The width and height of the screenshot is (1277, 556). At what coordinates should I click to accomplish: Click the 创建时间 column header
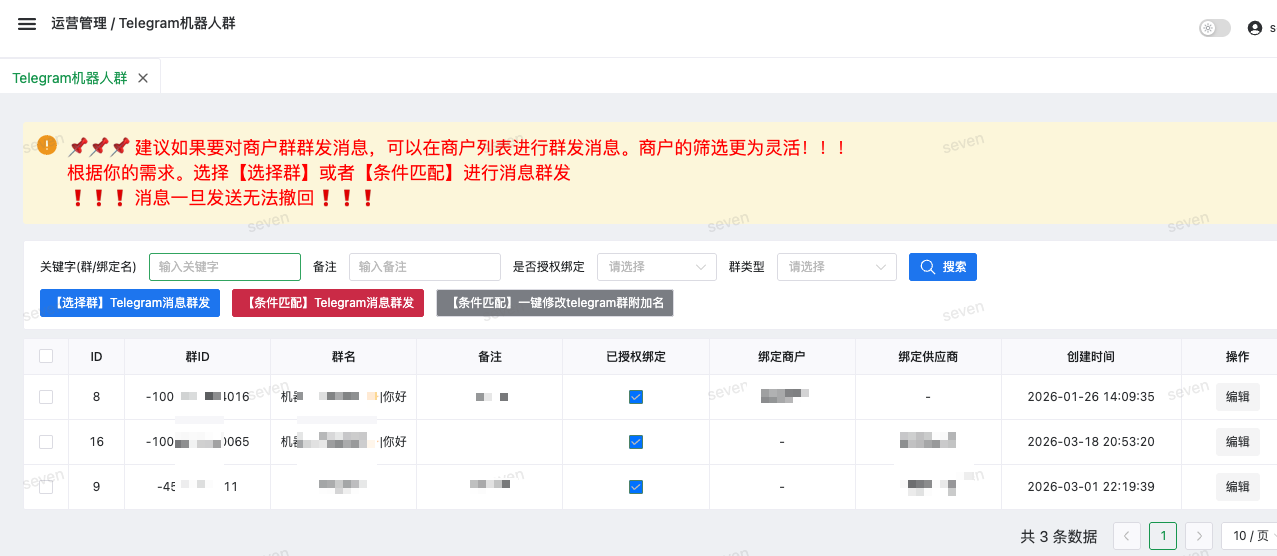1091,357
